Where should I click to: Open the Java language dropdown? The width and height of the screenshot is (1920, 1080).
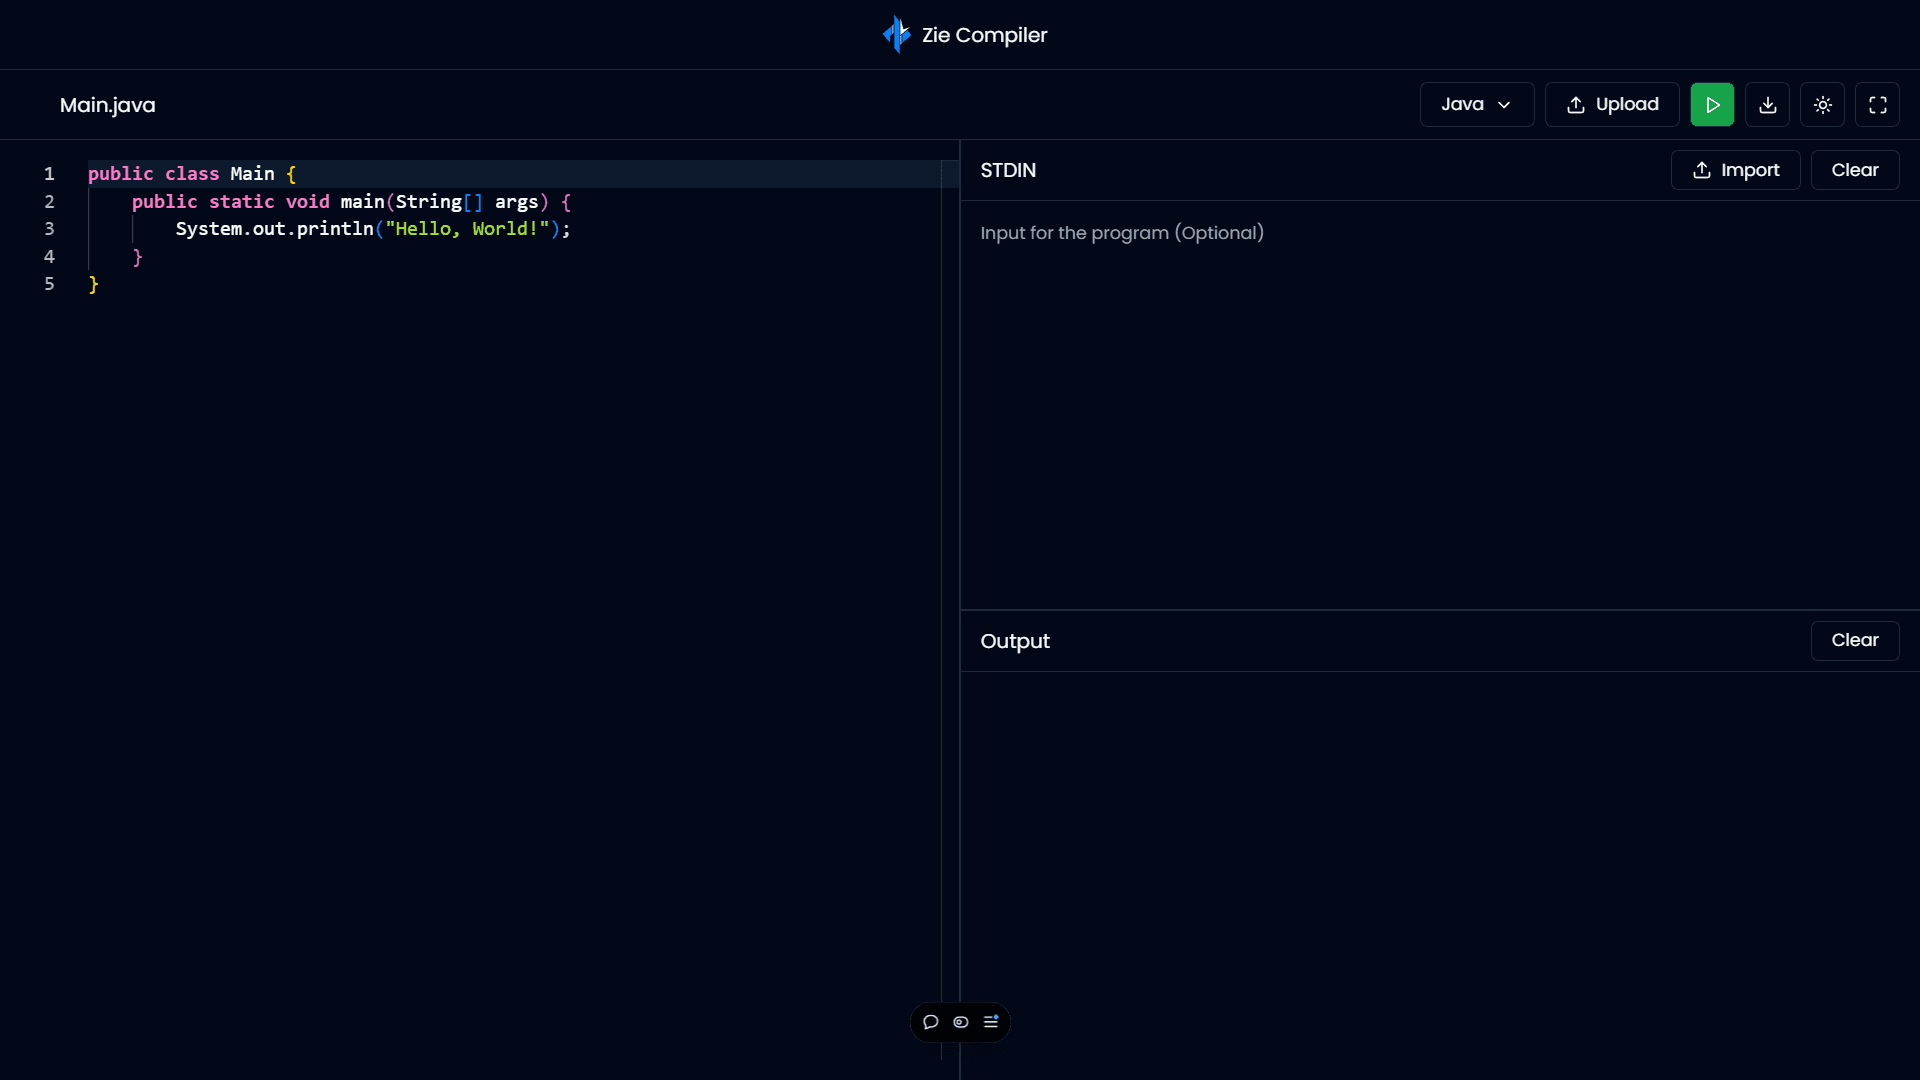[x=1476, y=105]
